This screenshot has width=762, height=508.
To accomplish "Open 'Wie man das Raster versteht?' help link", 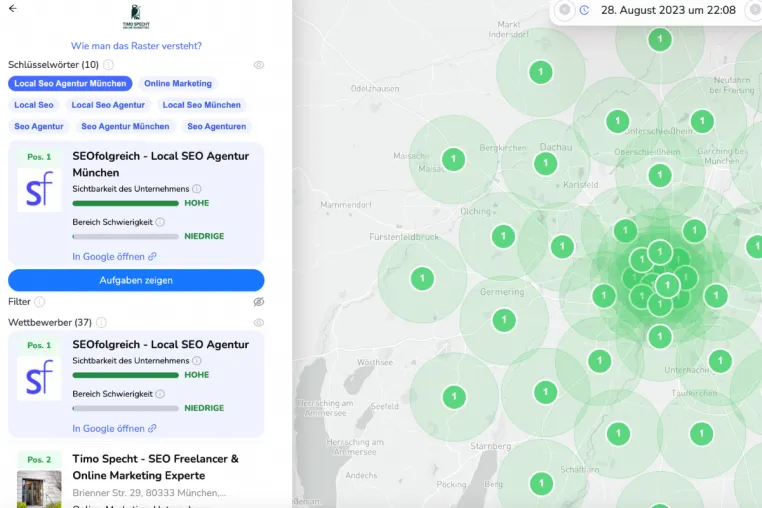I will pos(136,46).
